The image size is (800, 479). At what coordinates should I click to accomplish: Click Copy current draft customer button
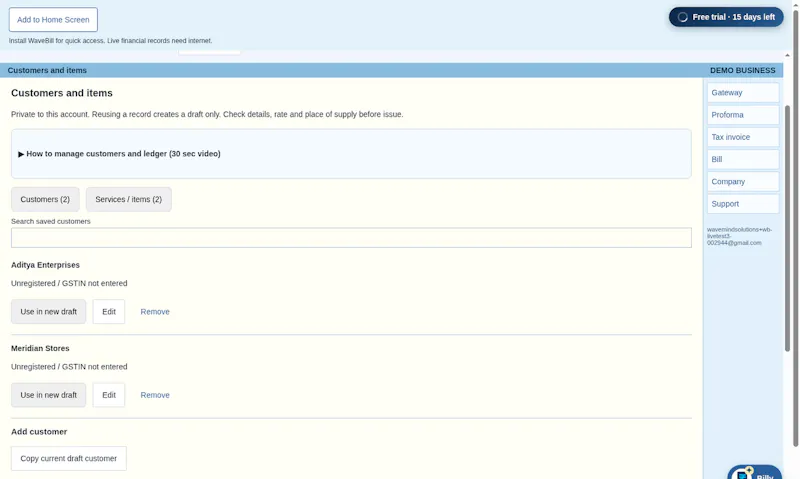pyautogui.click(x=69, y=459)
